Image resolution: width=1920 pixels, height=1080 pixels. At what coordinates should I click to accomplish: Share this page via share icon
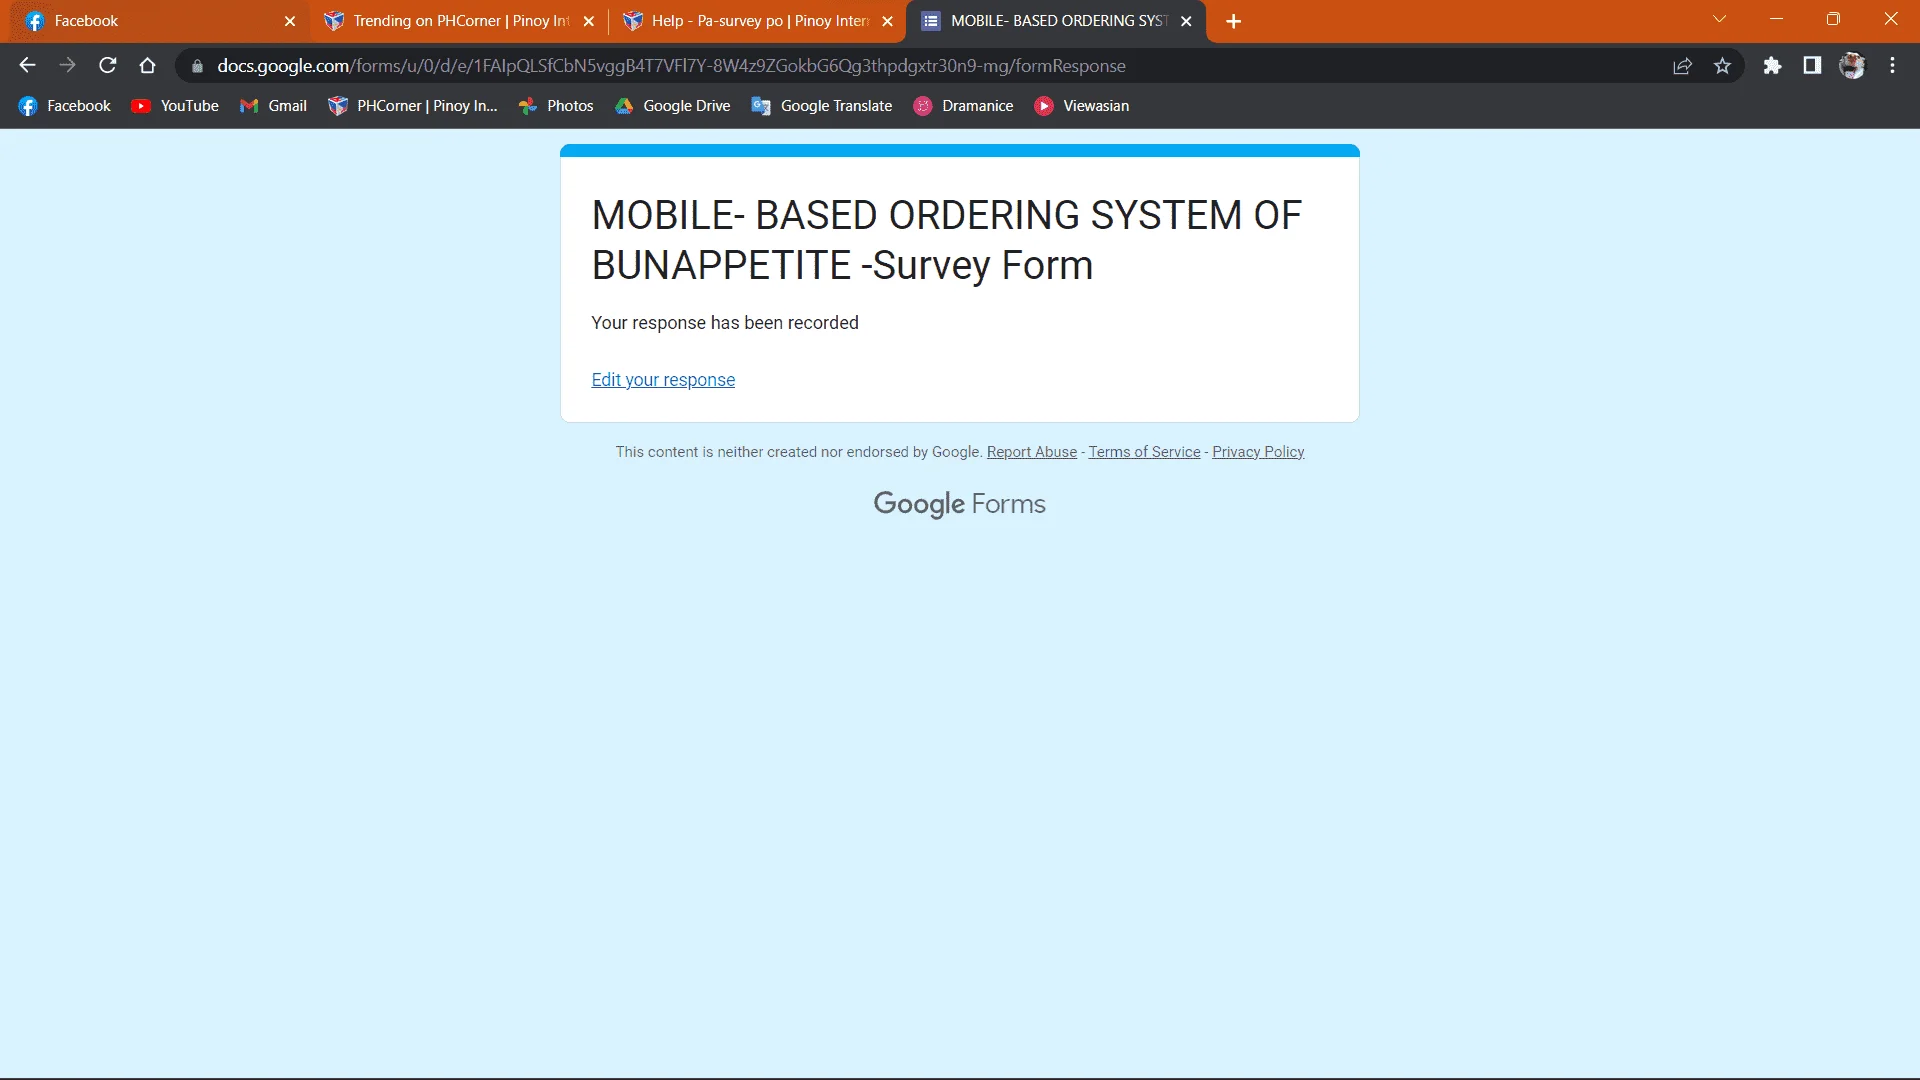click(1682, 66)
